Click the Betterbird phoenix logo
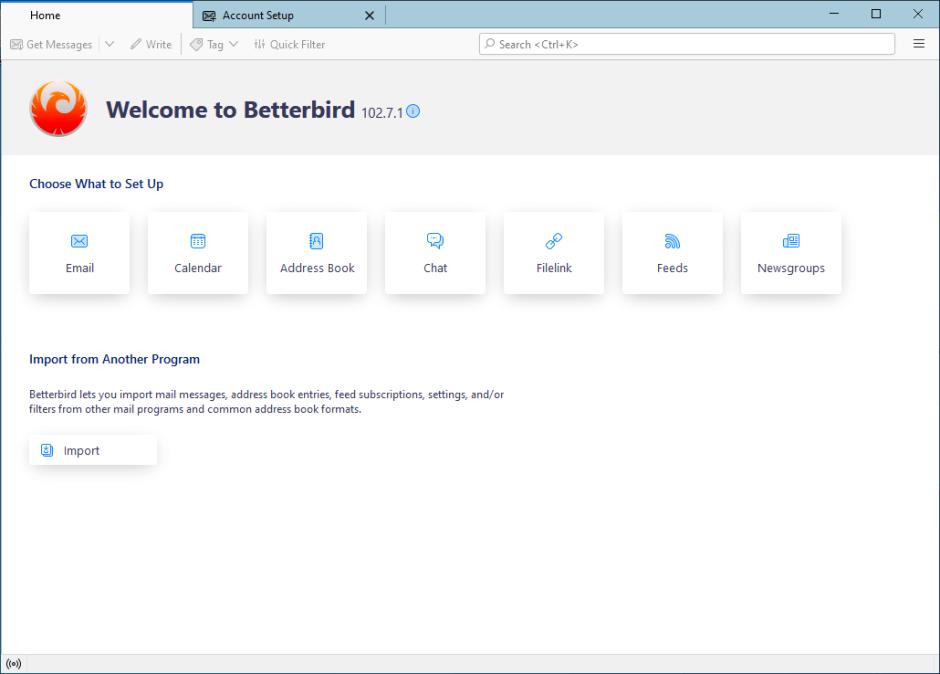940x674 pixels. 58,108
